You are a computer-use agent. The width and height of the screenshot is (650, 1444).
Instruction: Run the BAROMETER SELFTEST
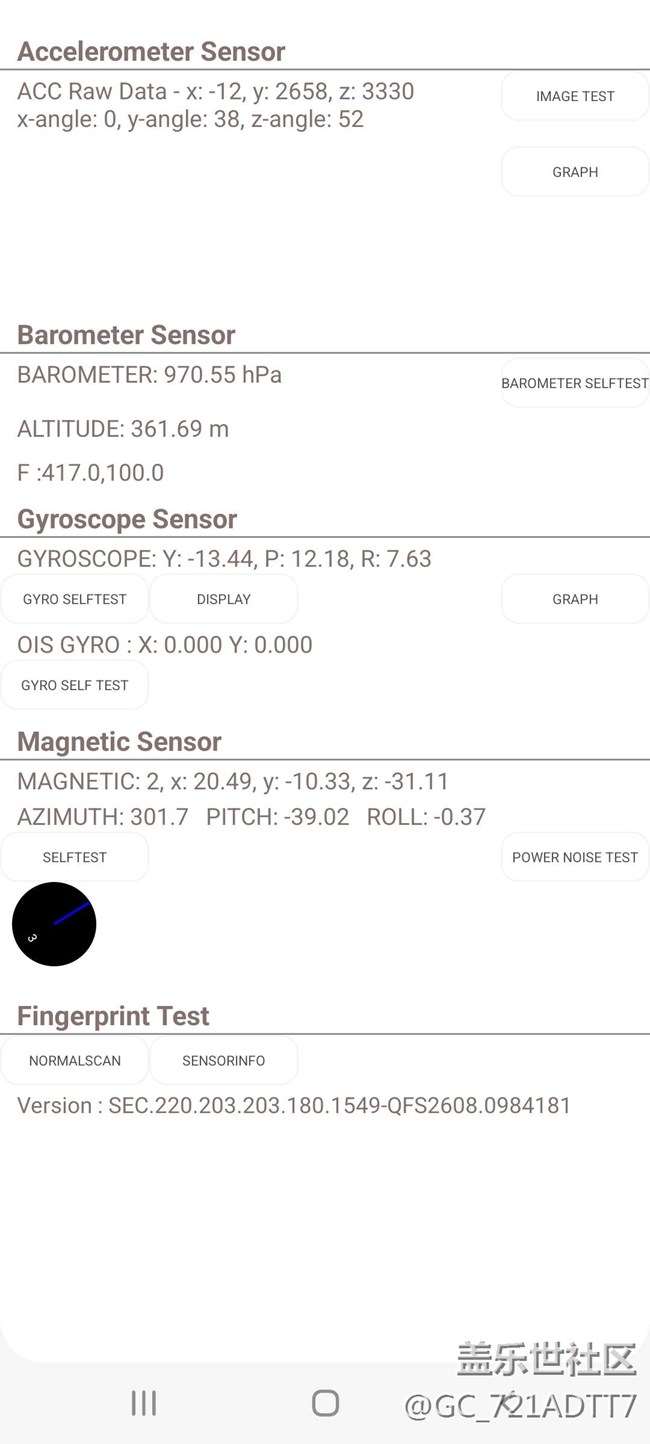pos(575,383)
